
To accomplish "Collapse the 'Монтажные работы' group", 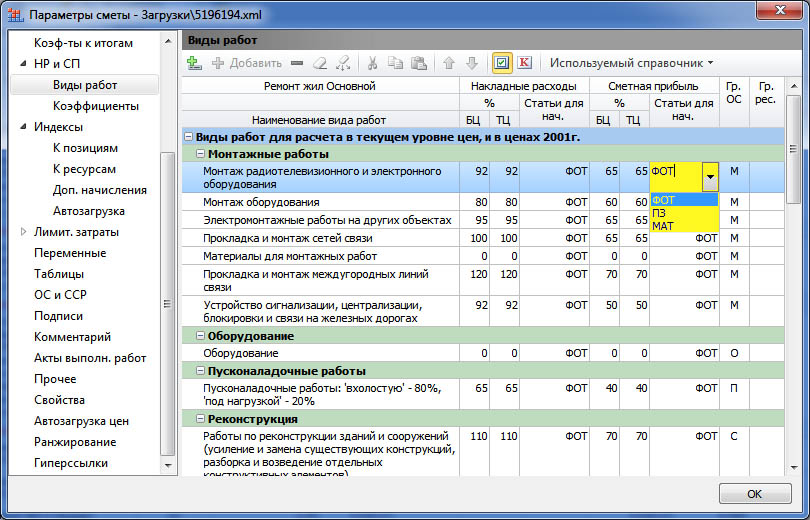I will point(201,154).
